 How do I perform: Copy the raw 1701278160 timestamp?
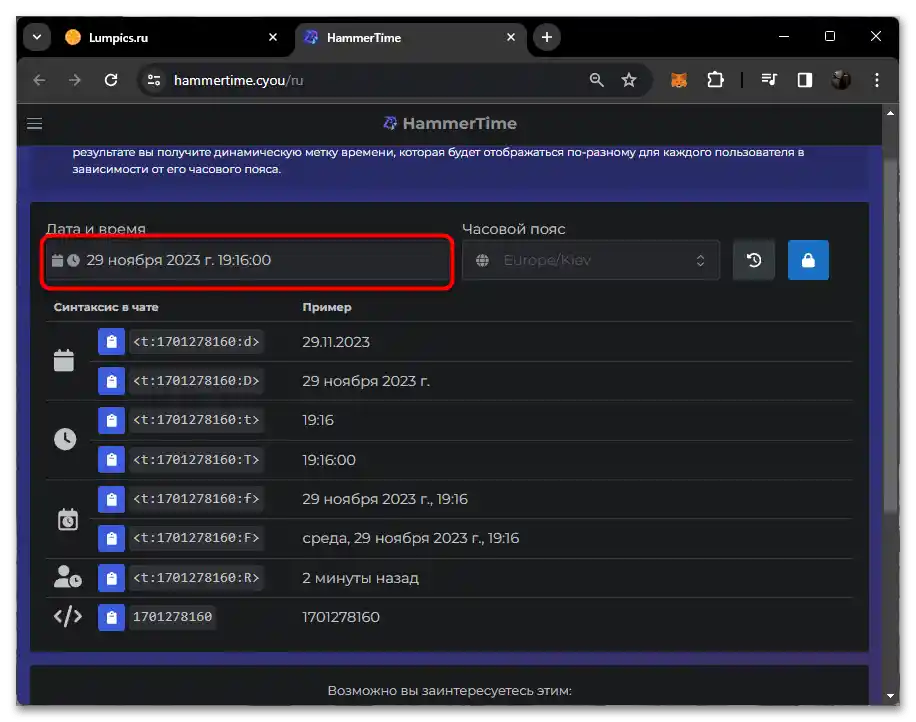(x=111, y=617)
